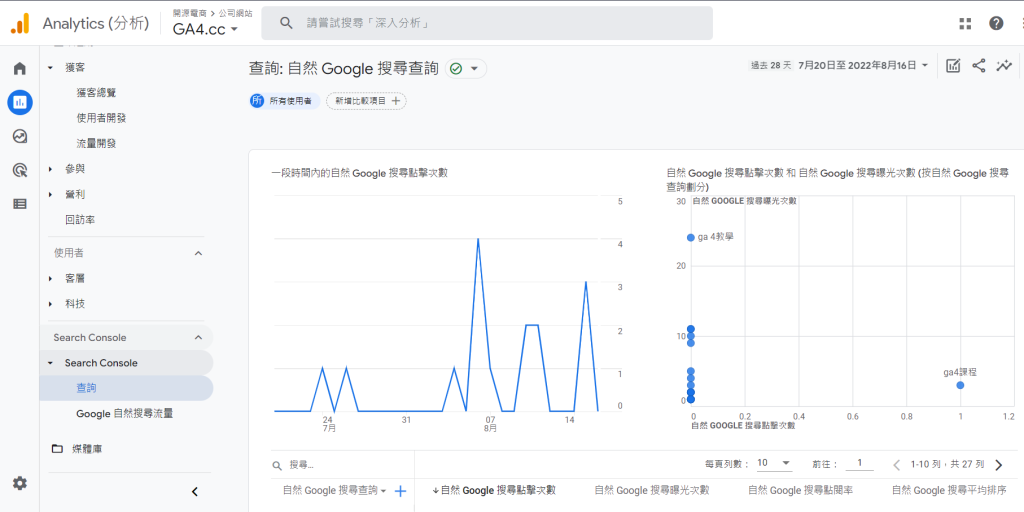The height and width of the screenshot is (512, 1024).
Task: Click the ga4課程 scatter point
Action: tap(960, 385)
